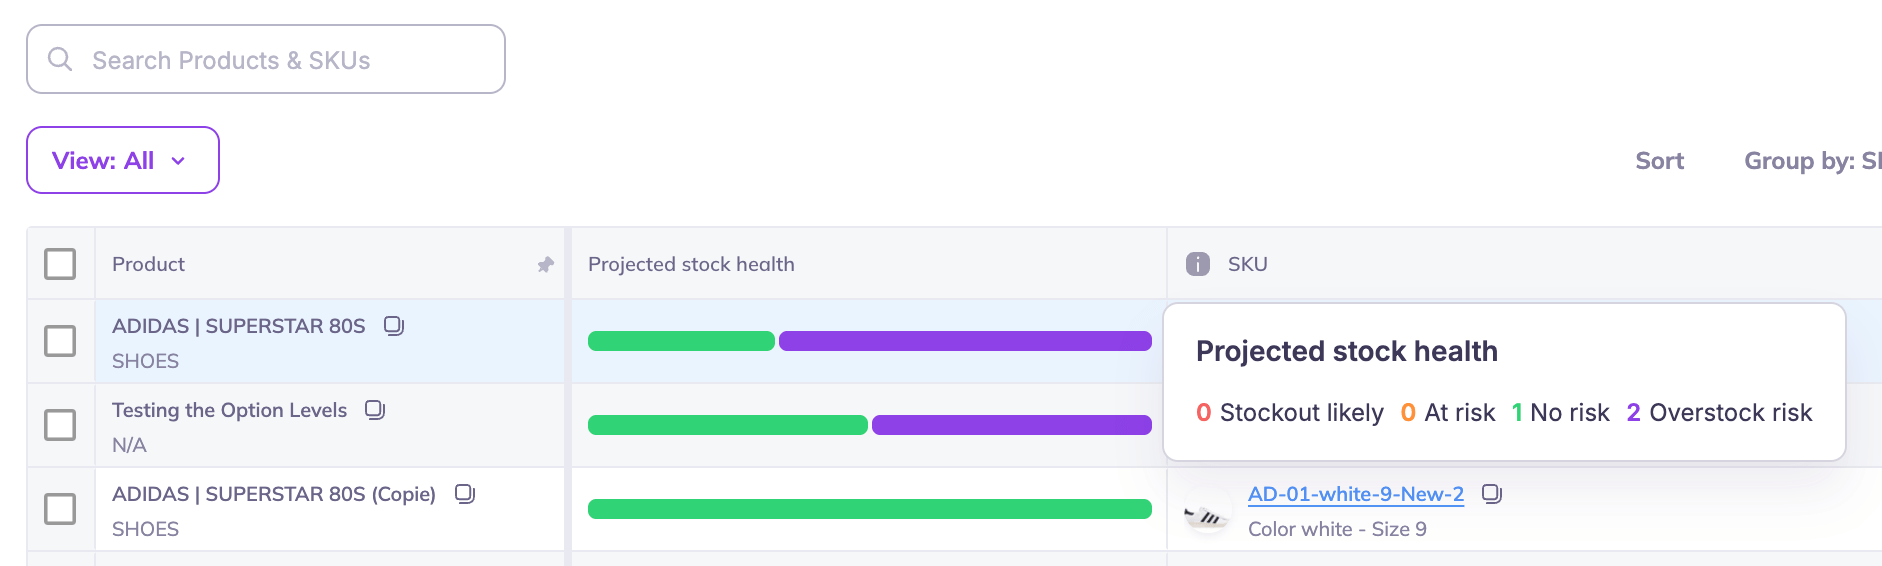Copy the Testing the Option Levels name
The height and width of the screenshot is (566, 1882).
(375, 410)
